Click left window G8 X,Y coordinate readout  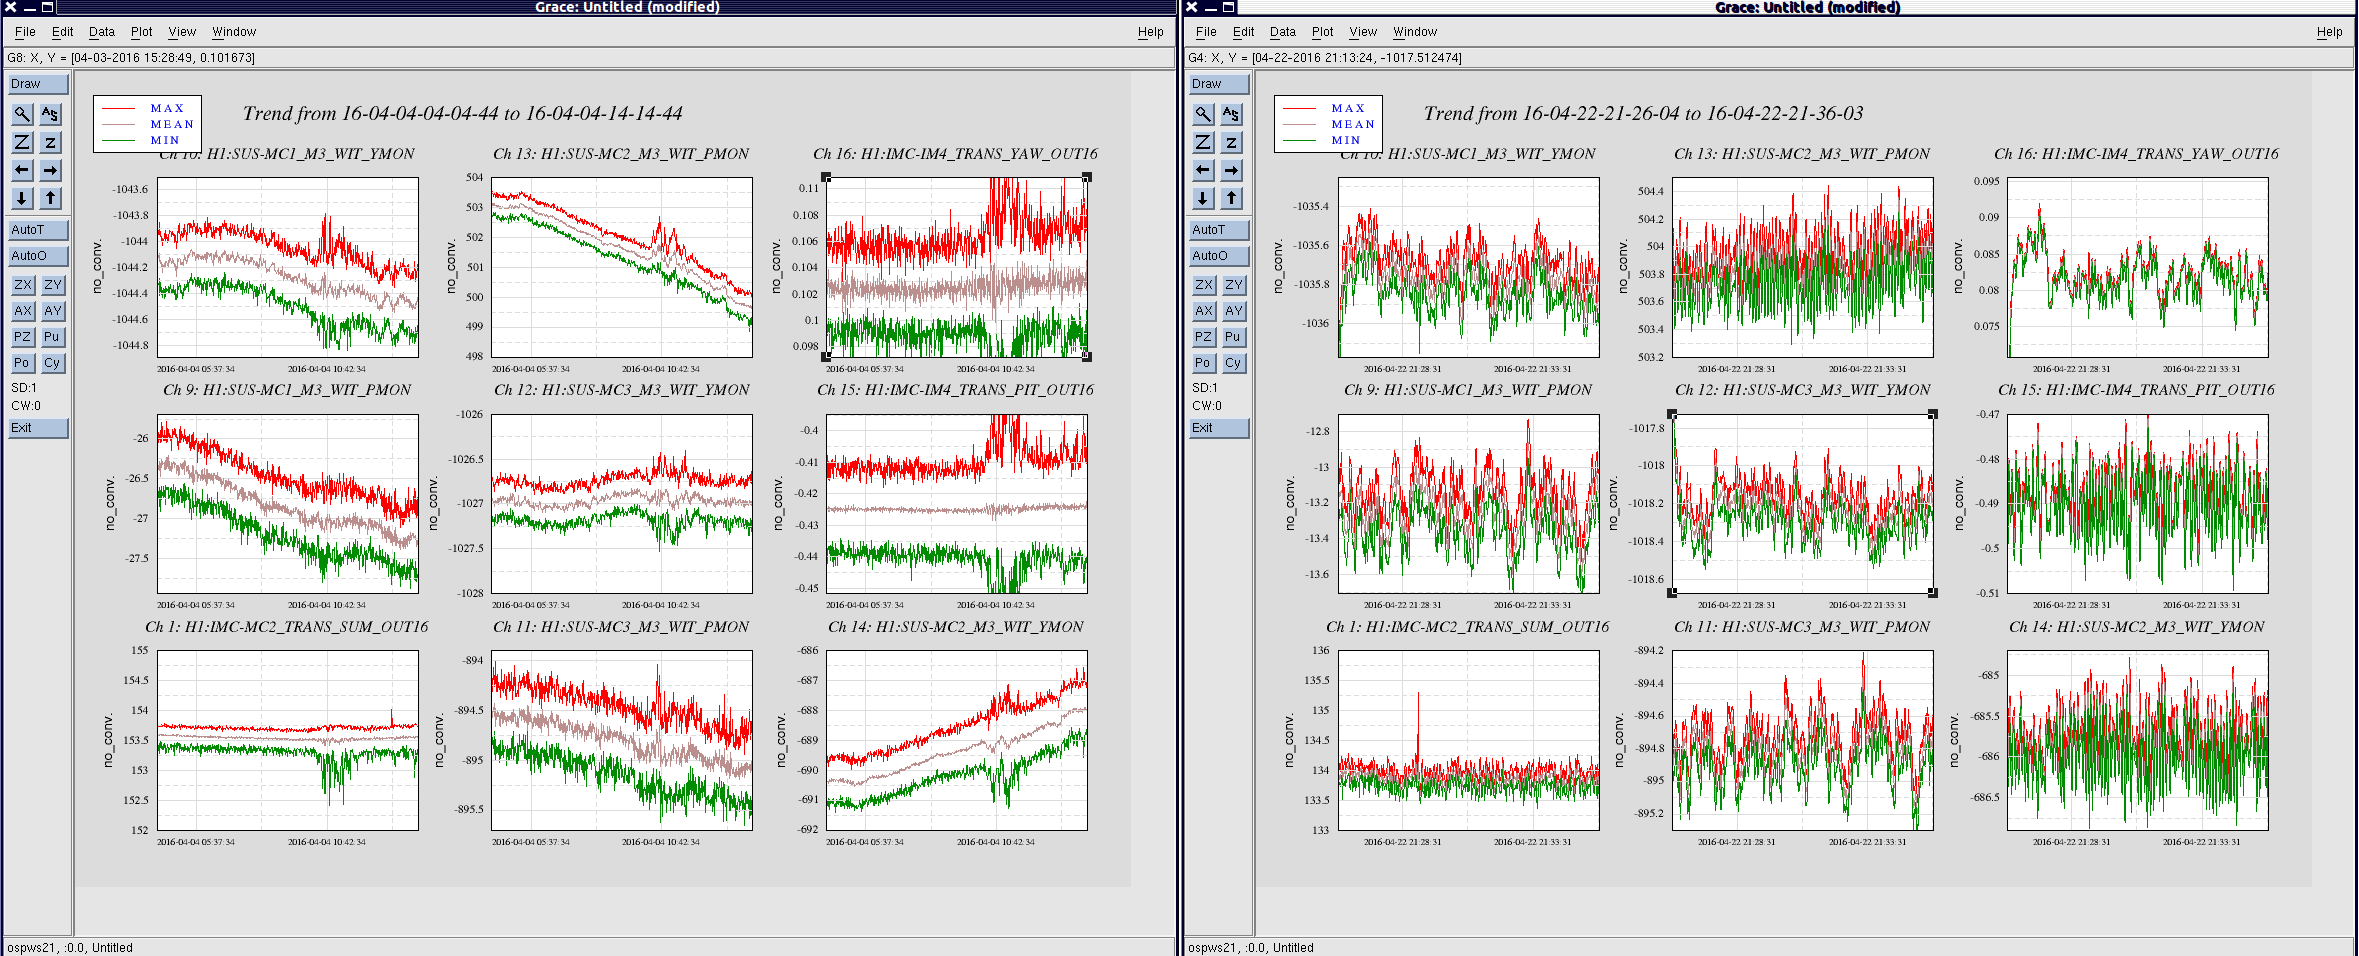tap(131, 58)
